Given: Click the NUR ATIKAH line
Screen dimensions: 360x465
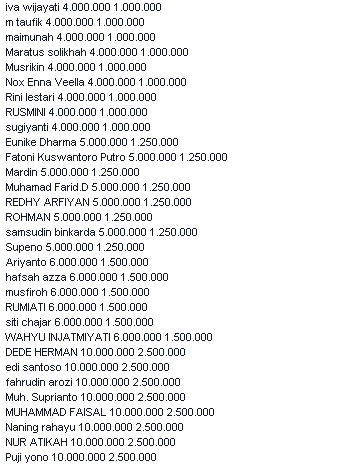Looking at the screenshot, I should pyautogui.click(x=90, y=442).
